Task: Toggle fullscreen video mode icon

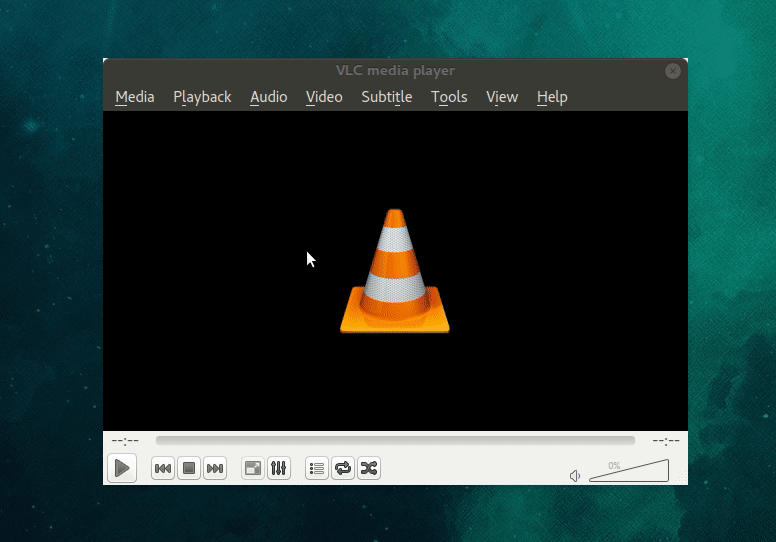Action: pos(253,468)
